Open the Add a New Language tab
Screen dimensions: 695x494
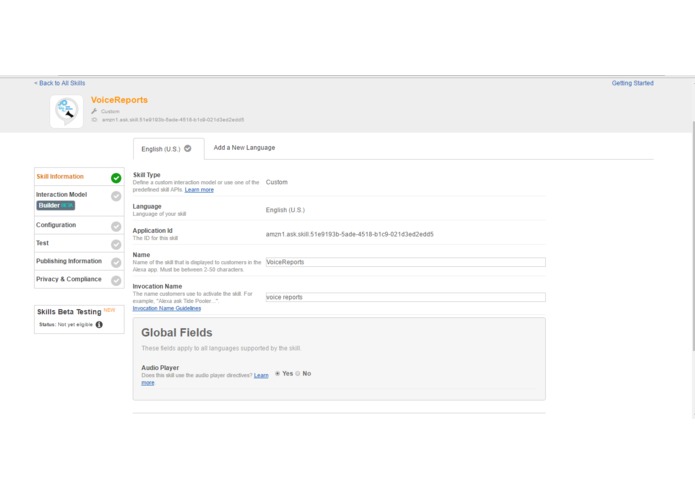click(244, 148)
